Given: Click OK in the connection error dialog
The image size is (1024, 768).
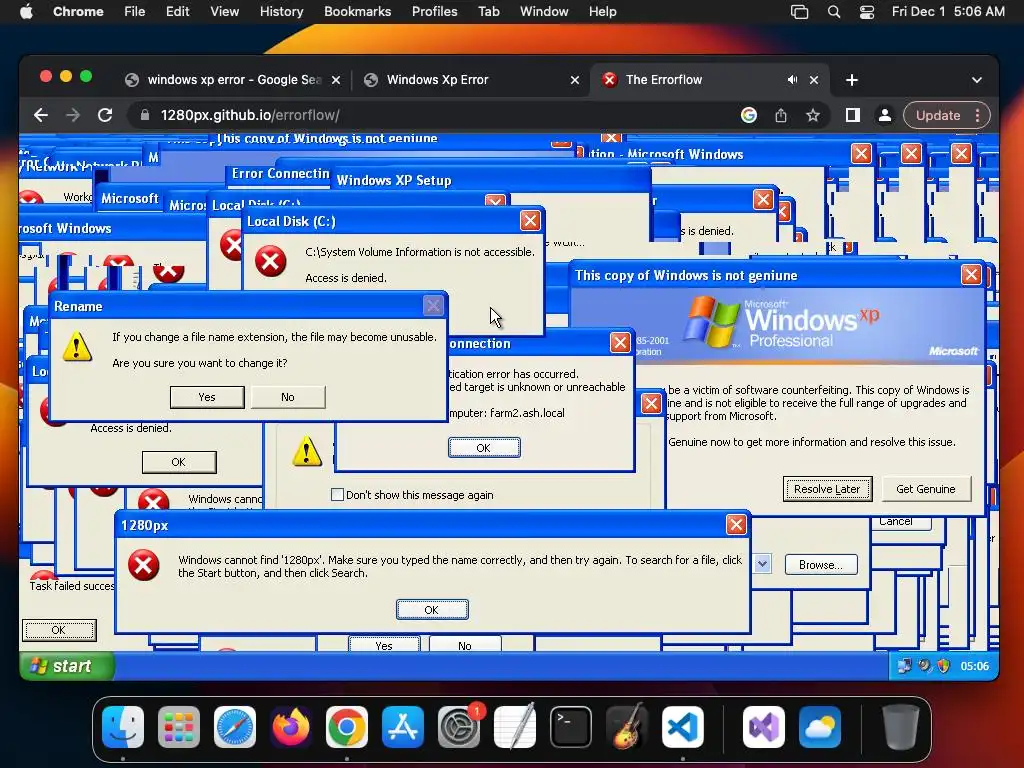Looking at the screenshot, I should point(484,448).
